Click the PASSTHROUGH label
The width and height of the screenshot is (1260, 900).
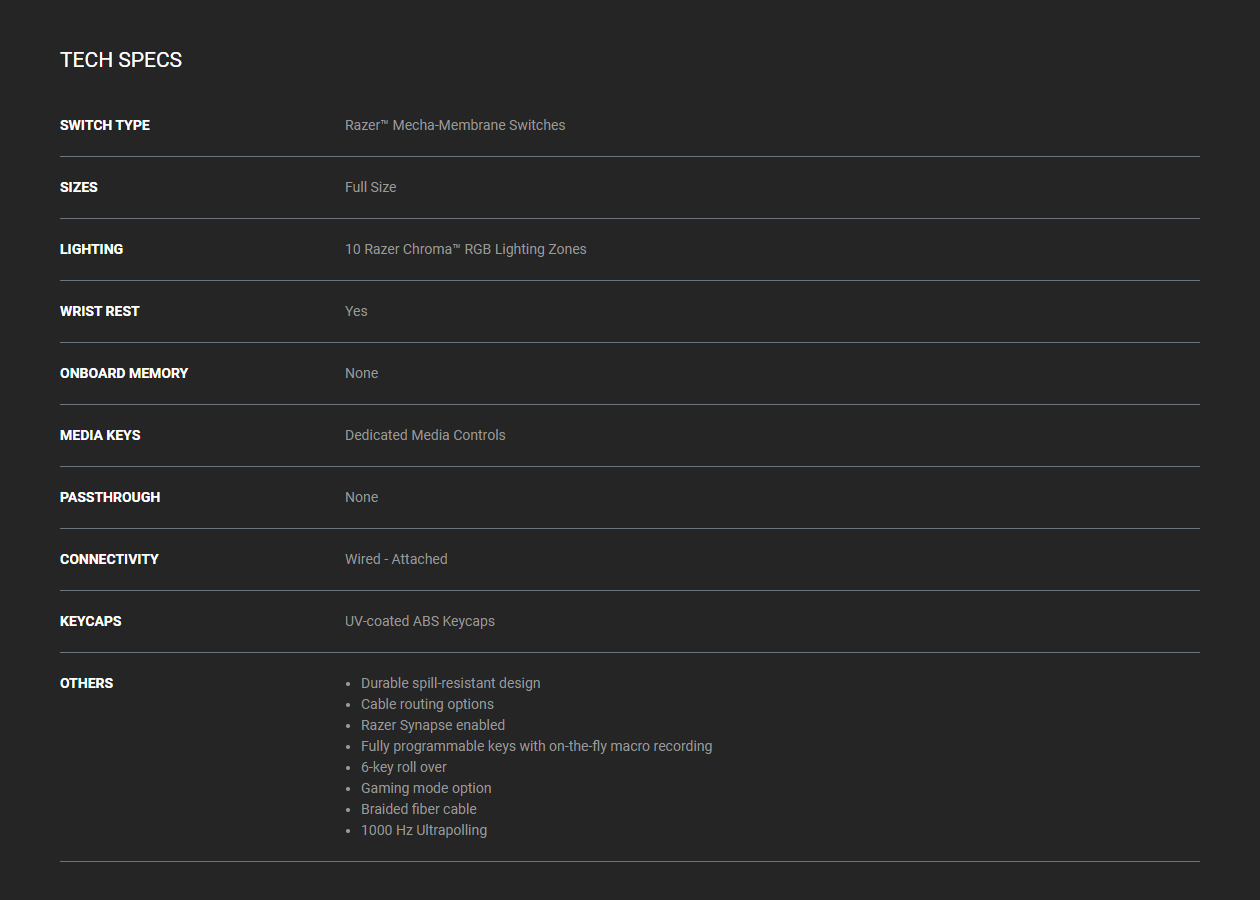pos(110,497)
